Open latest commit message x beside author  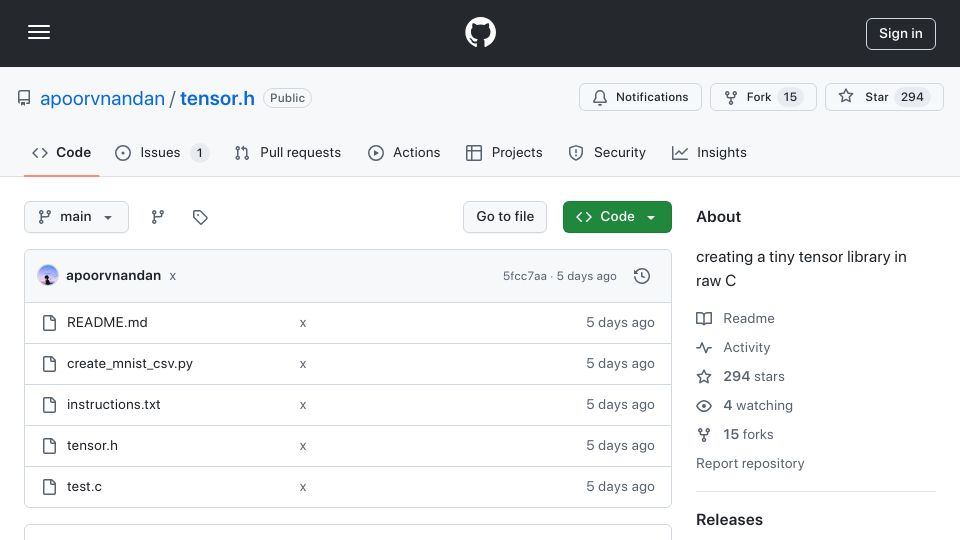[173, 276]
